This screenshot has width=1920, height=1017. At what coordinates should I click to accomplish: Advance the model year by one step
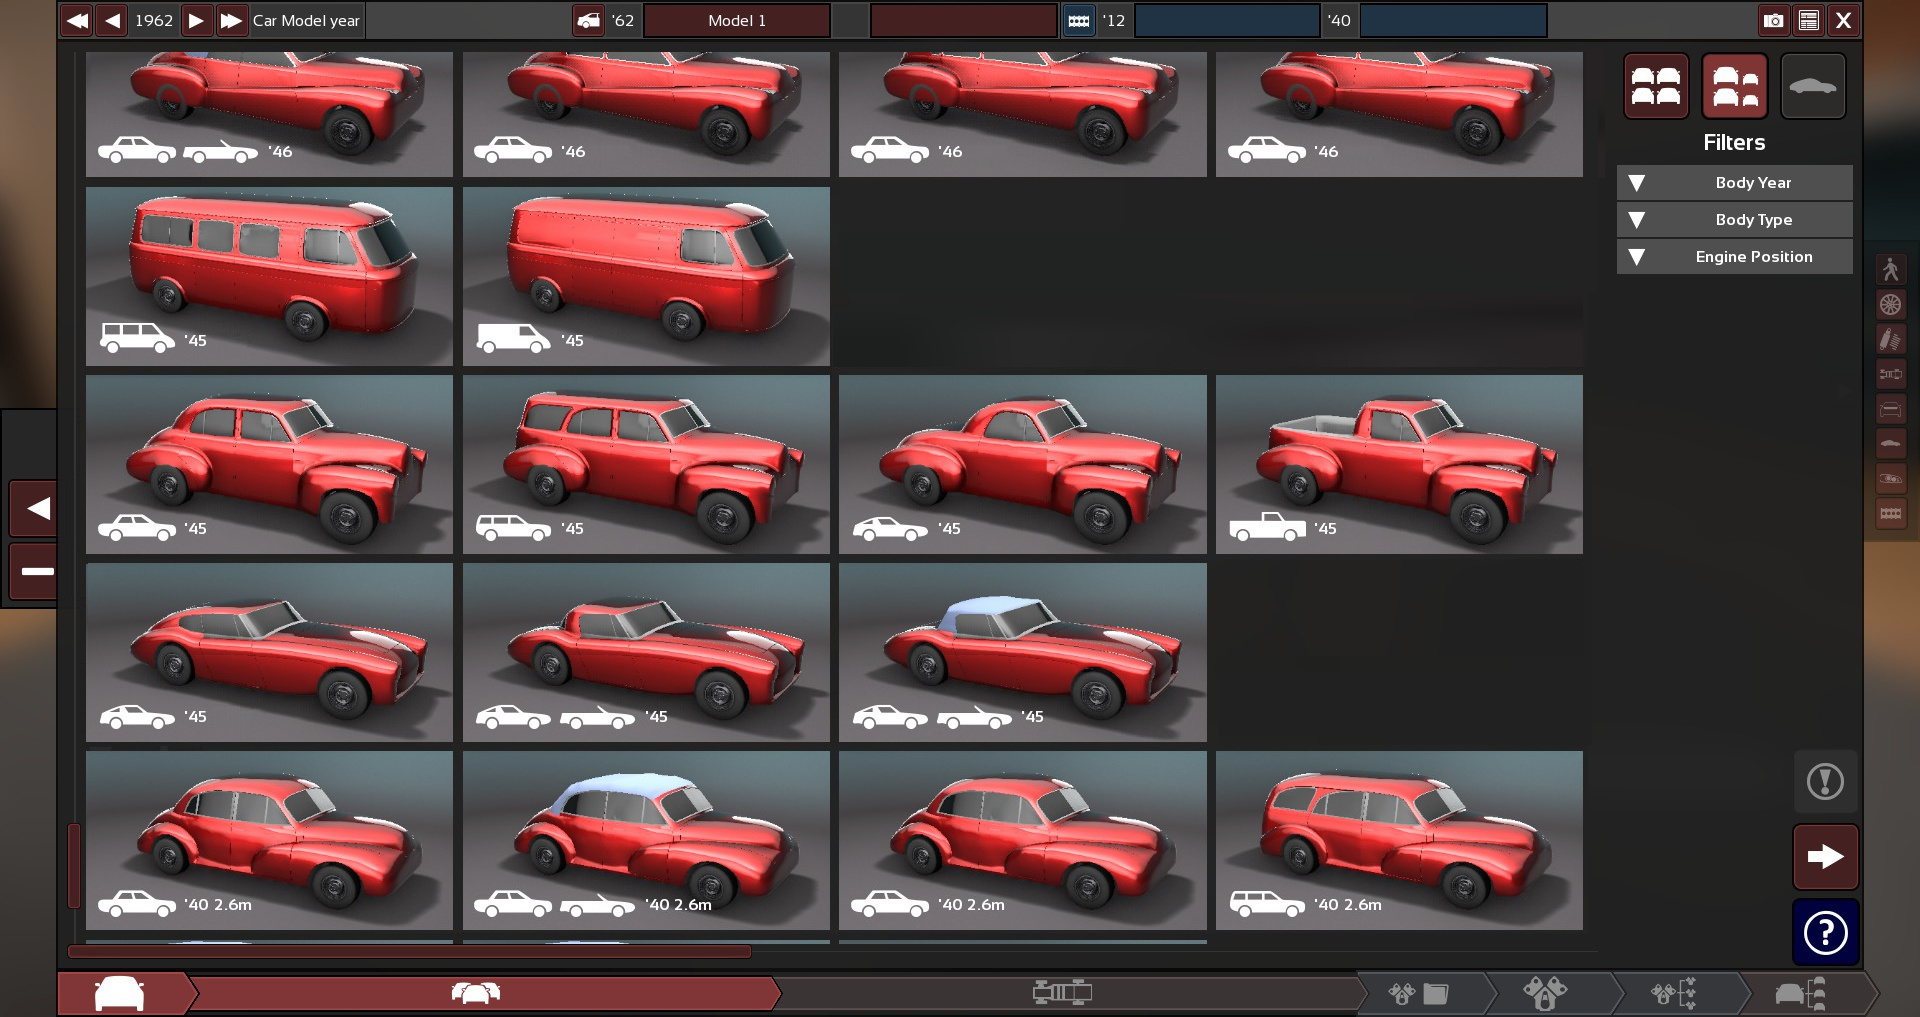(x=197, y=20)
